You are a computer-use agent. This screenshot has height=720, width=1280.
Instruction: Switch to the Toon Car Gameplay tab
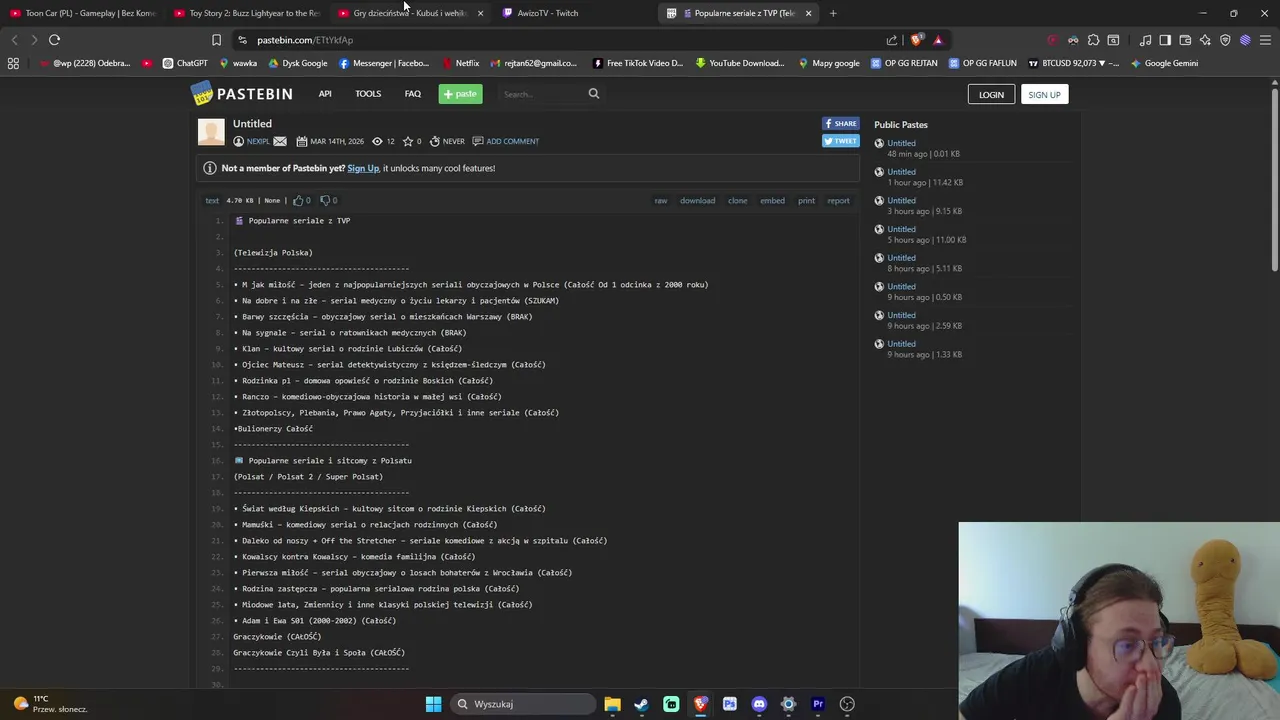82,13
